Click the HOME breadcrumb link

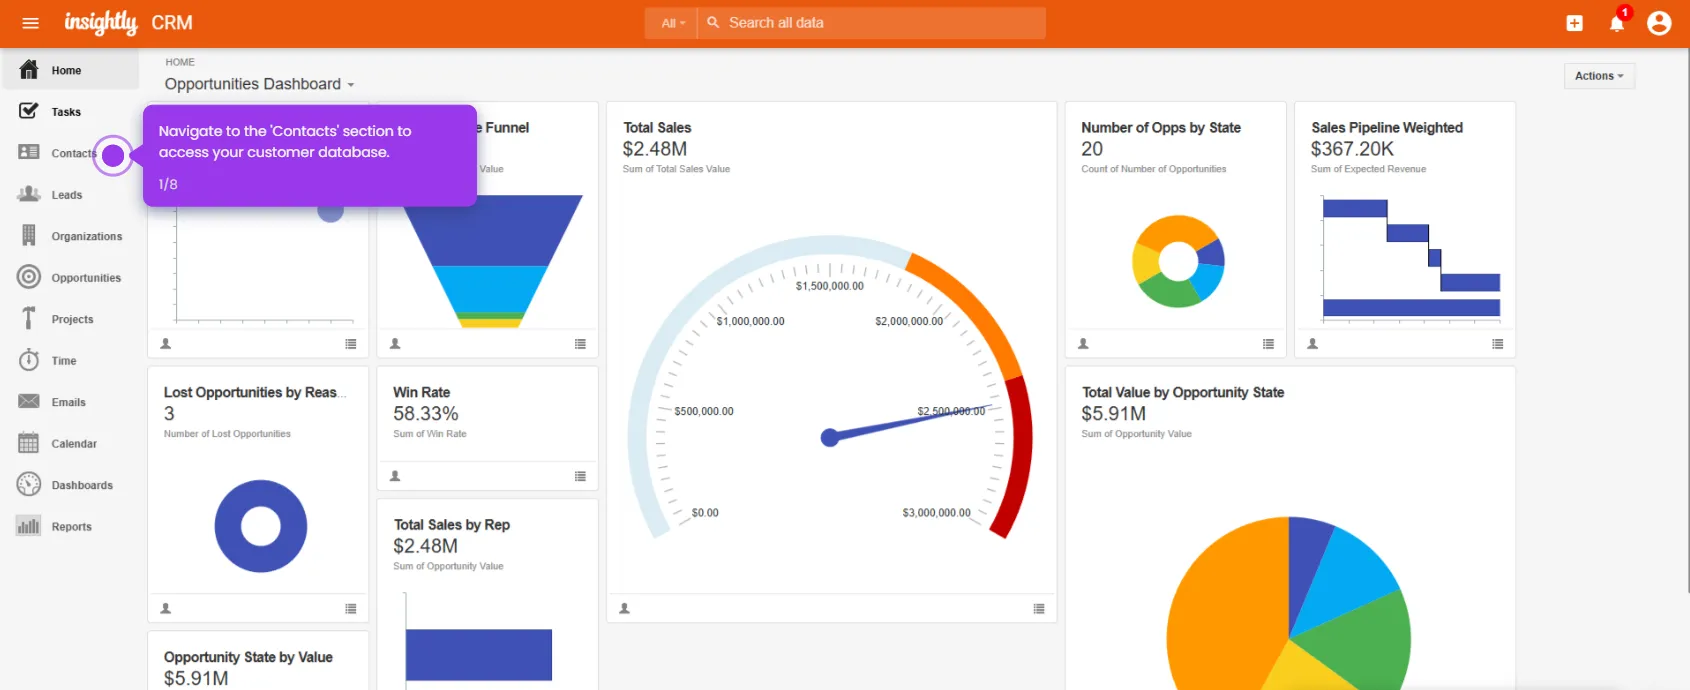click(x=180, y=62)
